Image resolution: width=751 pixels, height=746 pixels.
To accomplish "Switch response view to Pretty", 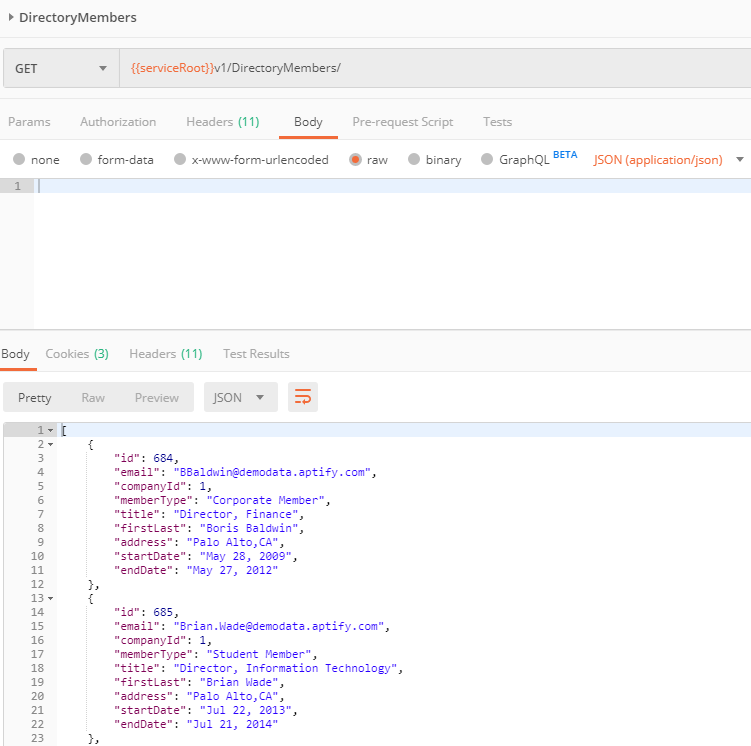I will [34, 397].
